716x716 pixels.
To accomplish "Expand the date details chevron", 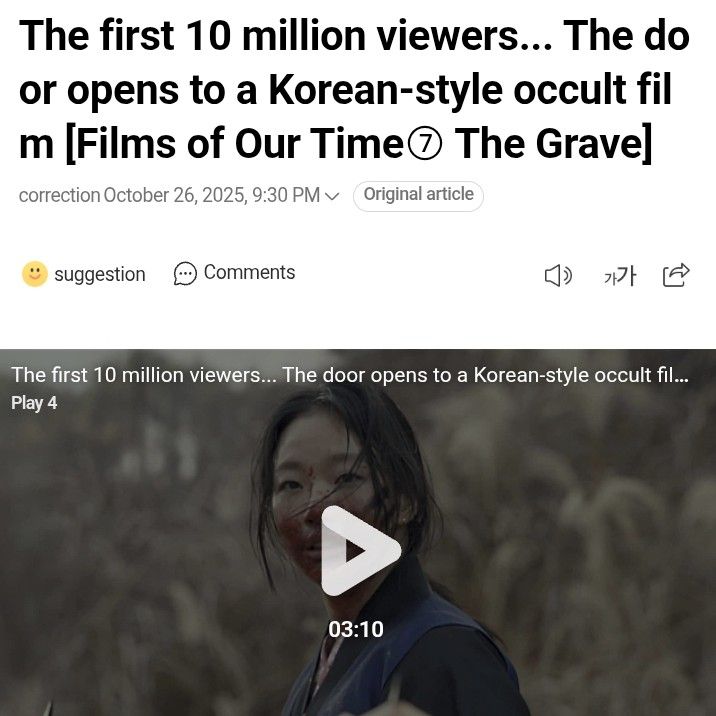I will click(x=332, y=196).
